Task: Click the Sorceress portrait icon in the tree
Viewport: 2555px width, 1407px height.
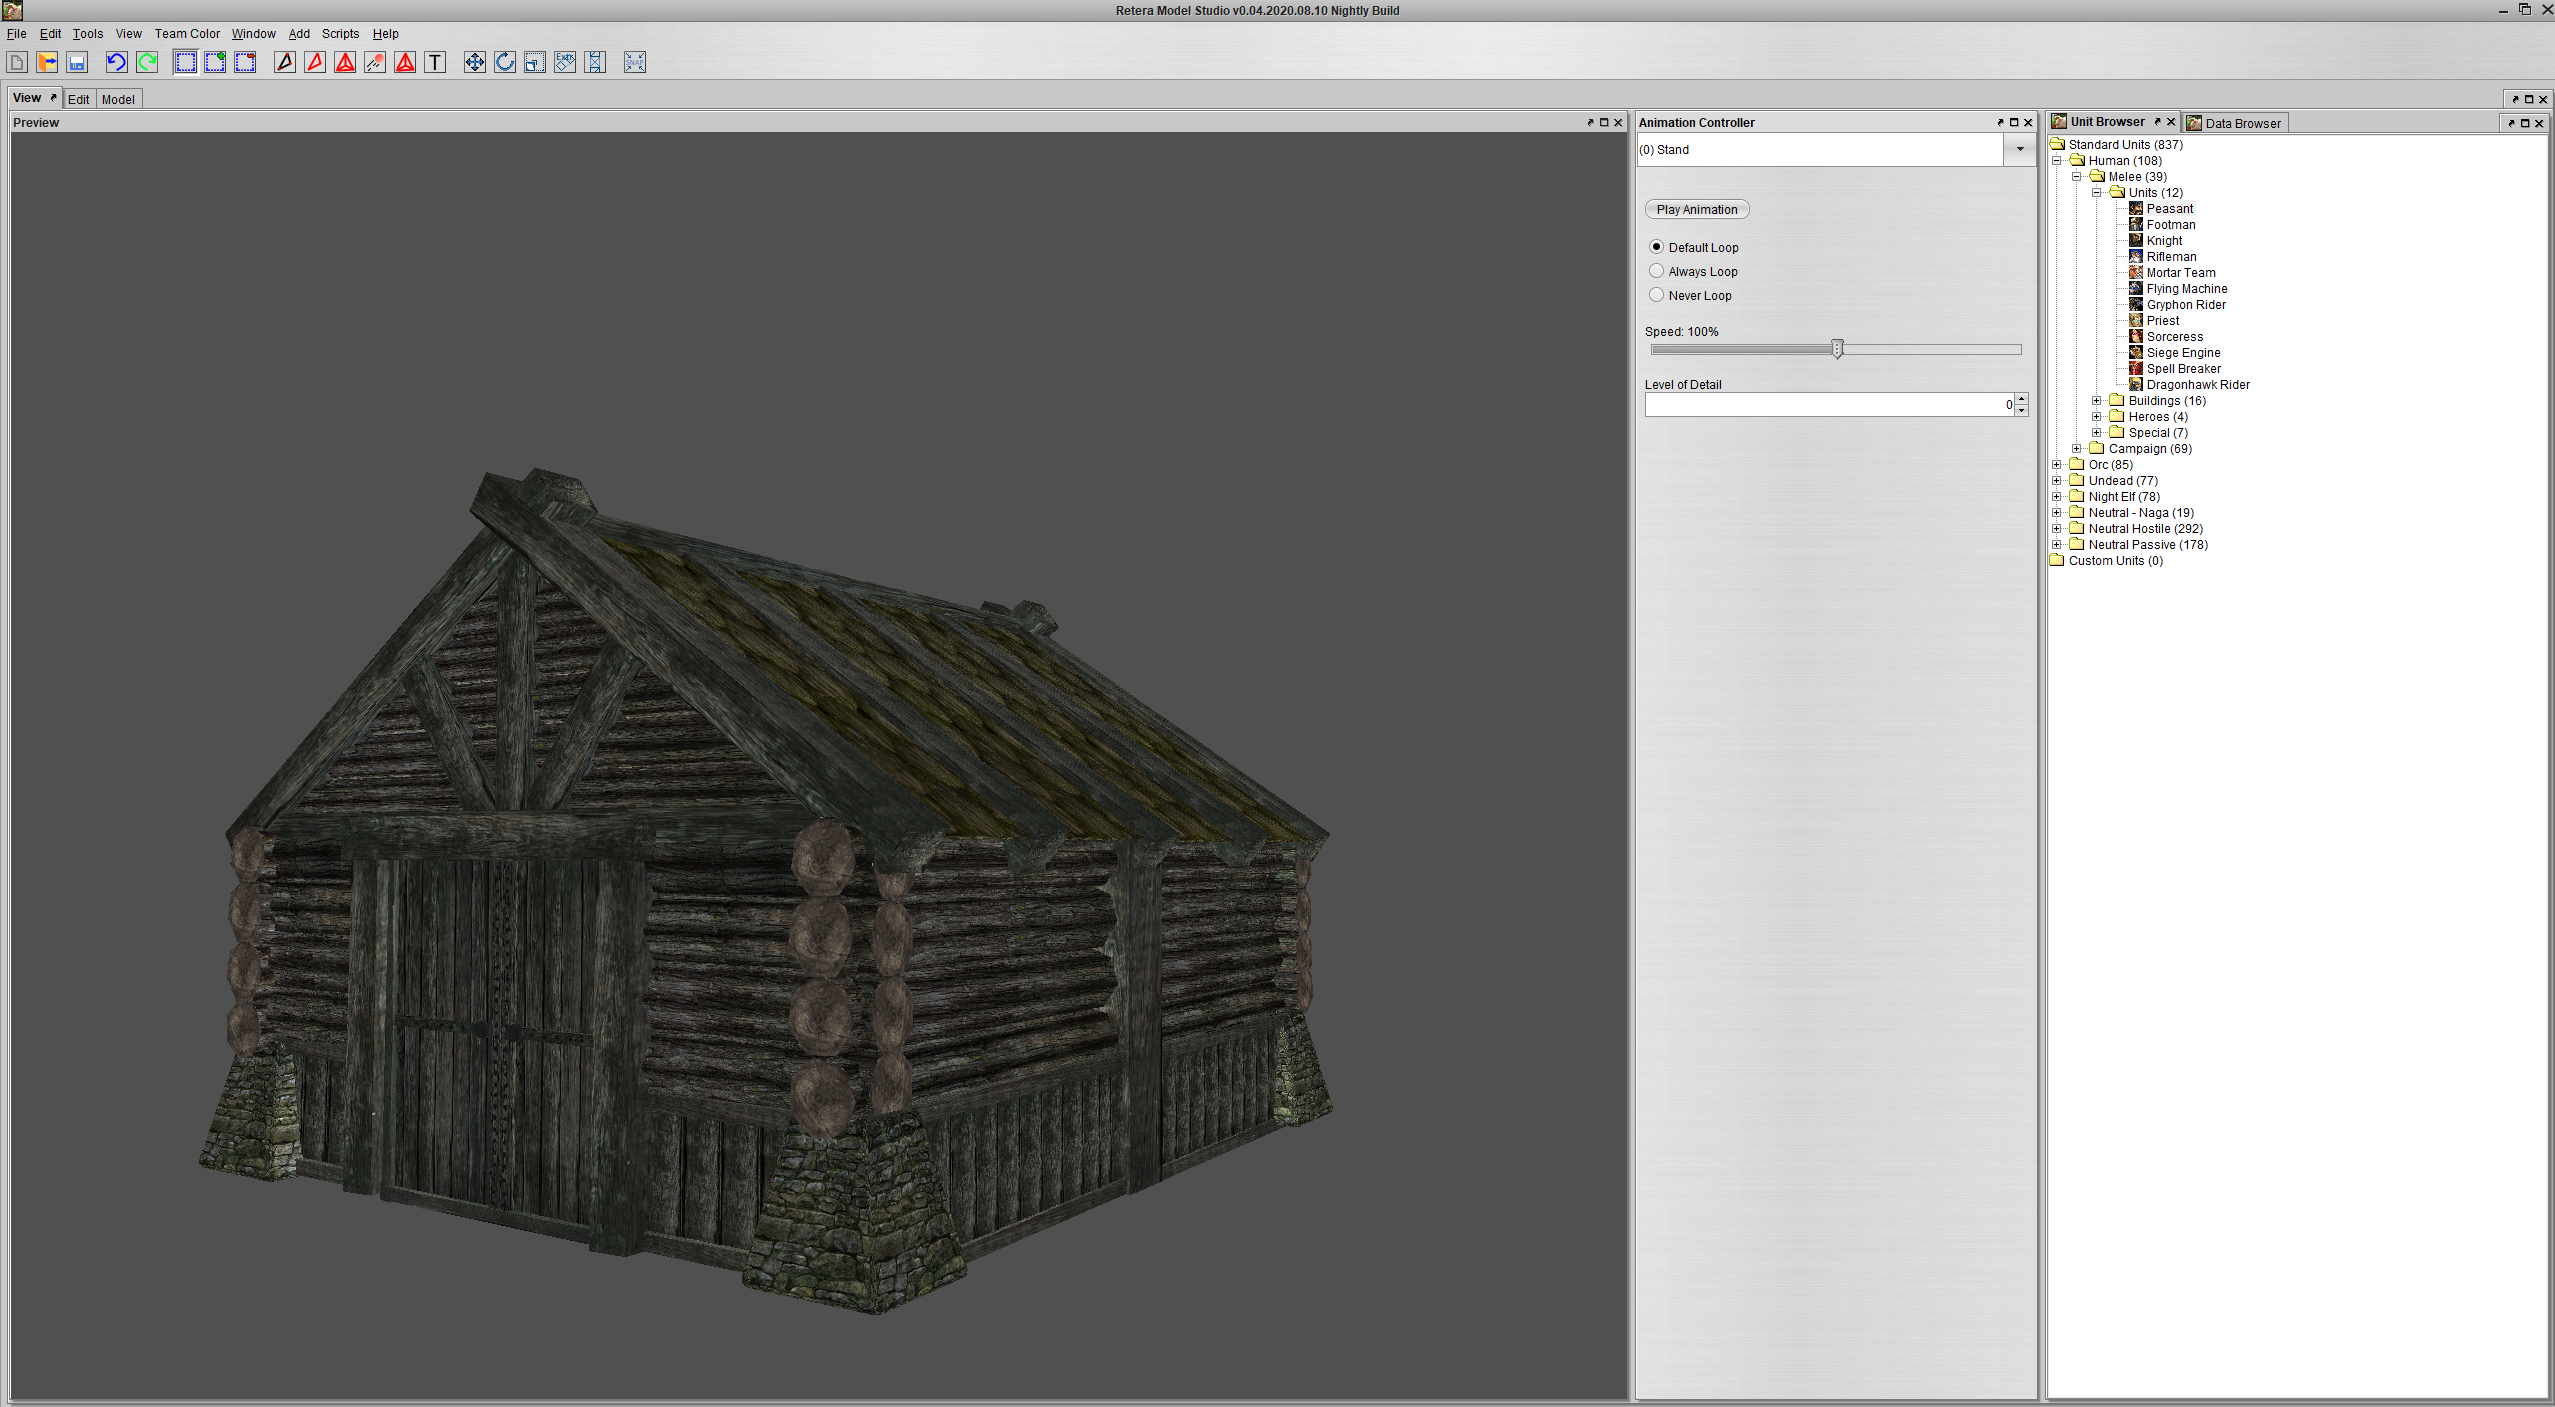Action: click(x=2136, y=337)
